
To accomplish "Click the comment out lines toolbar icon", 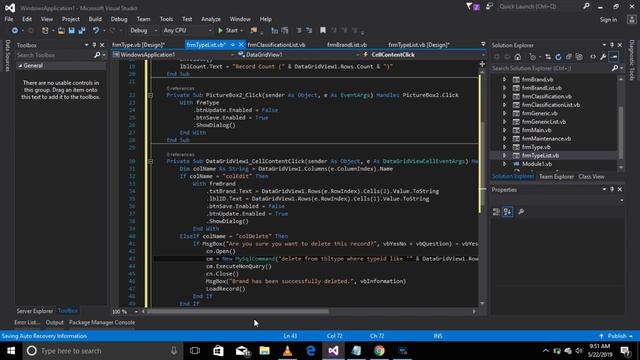I will [299, 31].
